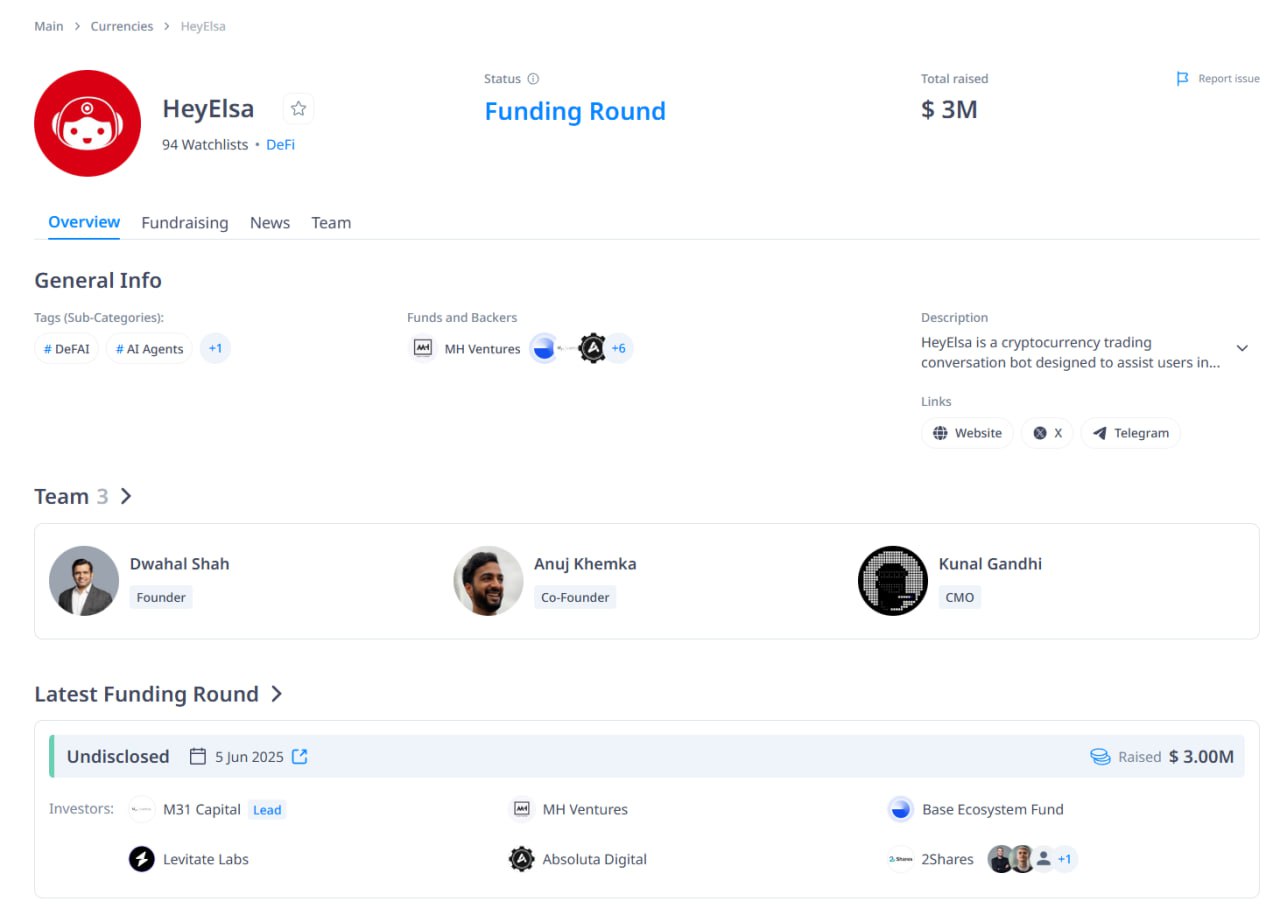
Task: Show +6 more funds and backers
Action: click(619, 349)
